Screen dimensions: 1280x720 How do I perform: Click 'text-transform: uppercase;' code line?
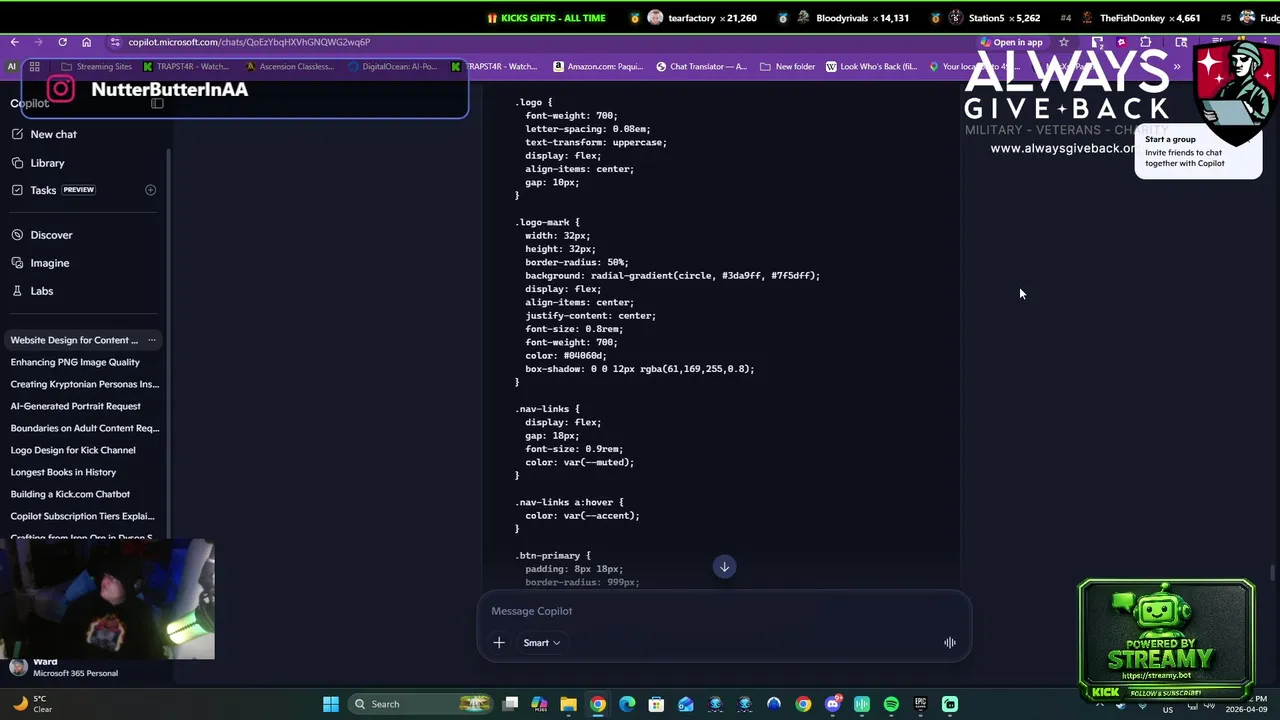(x=596, y=143)
